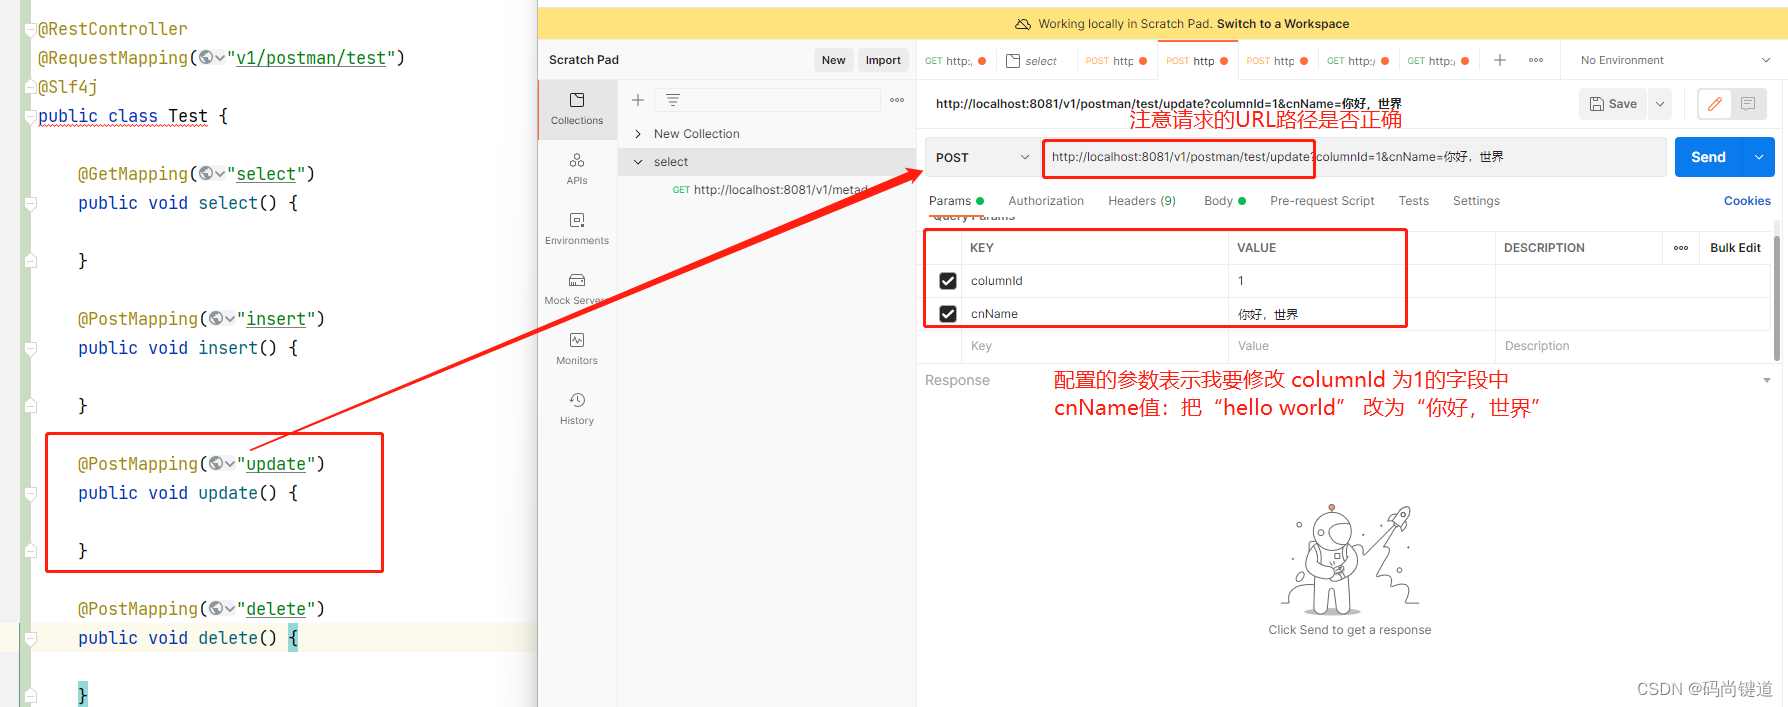Click the empty Key field in the params table
The height and width of the screenshot is (707, 1788).
[1094, 346]
